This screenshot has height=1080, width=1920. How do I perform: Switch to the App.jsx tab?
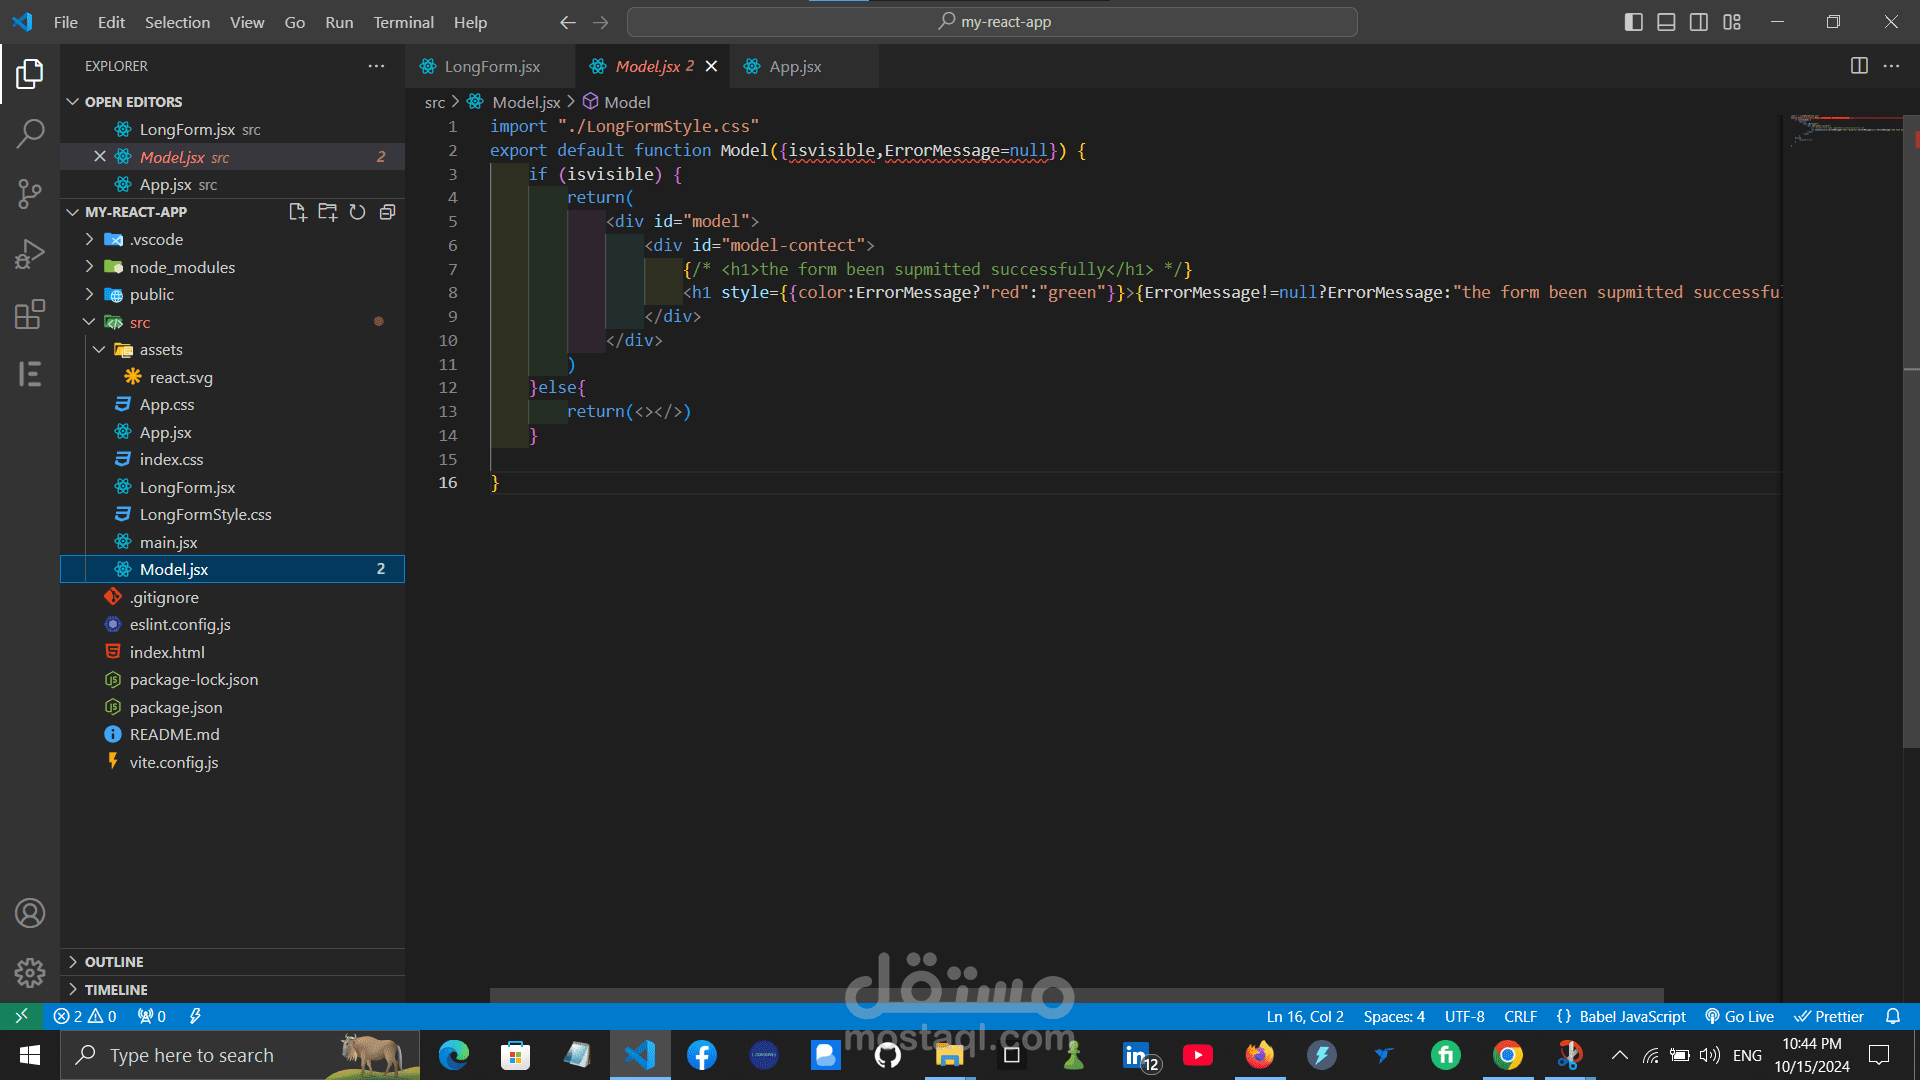795,66
